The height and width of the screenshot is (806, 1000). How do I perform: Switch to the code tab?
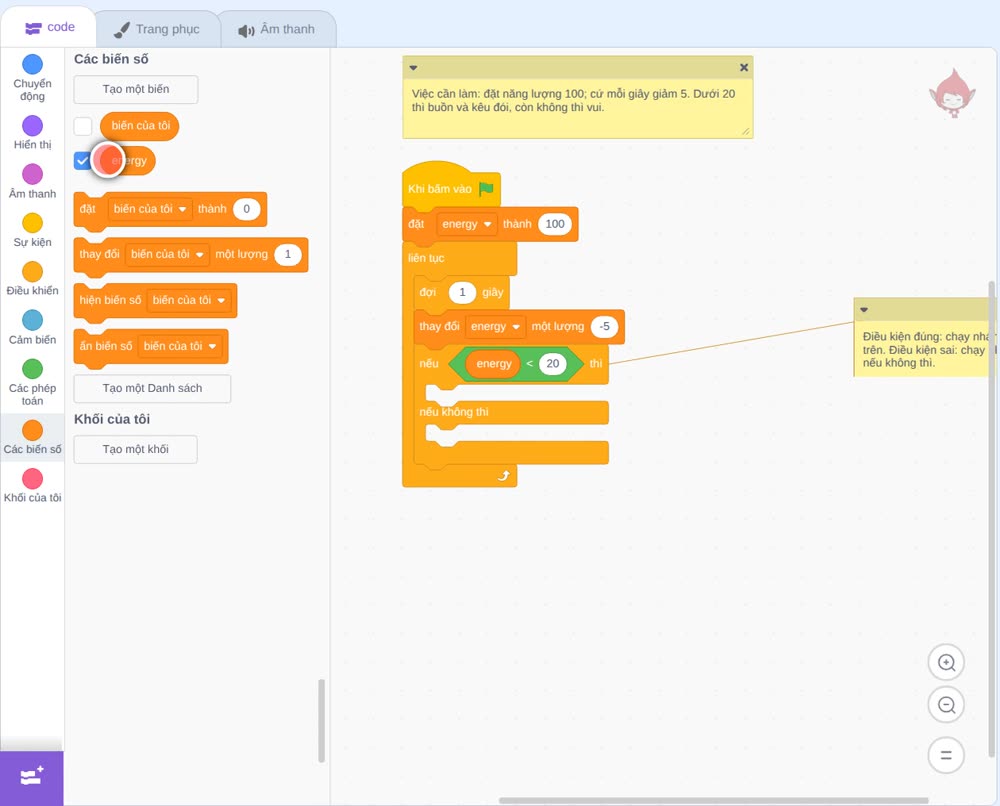49,27
